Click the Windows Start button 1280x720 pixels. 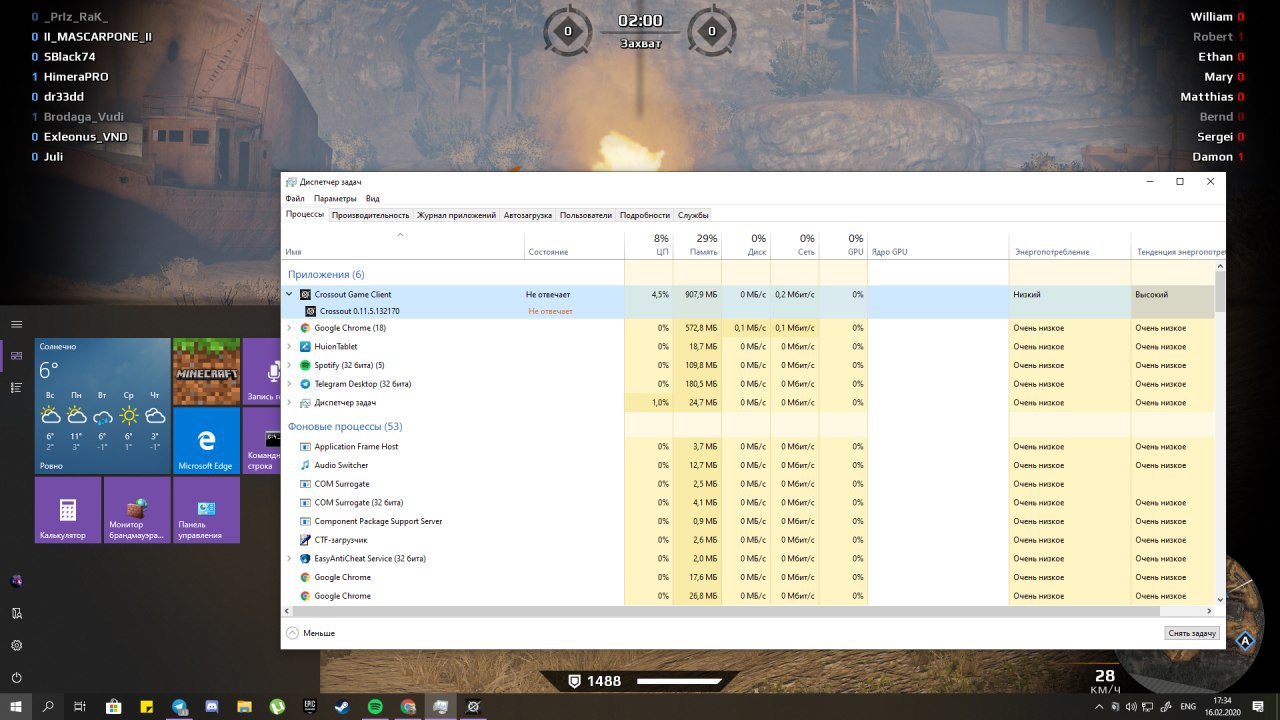click(16, 706)
